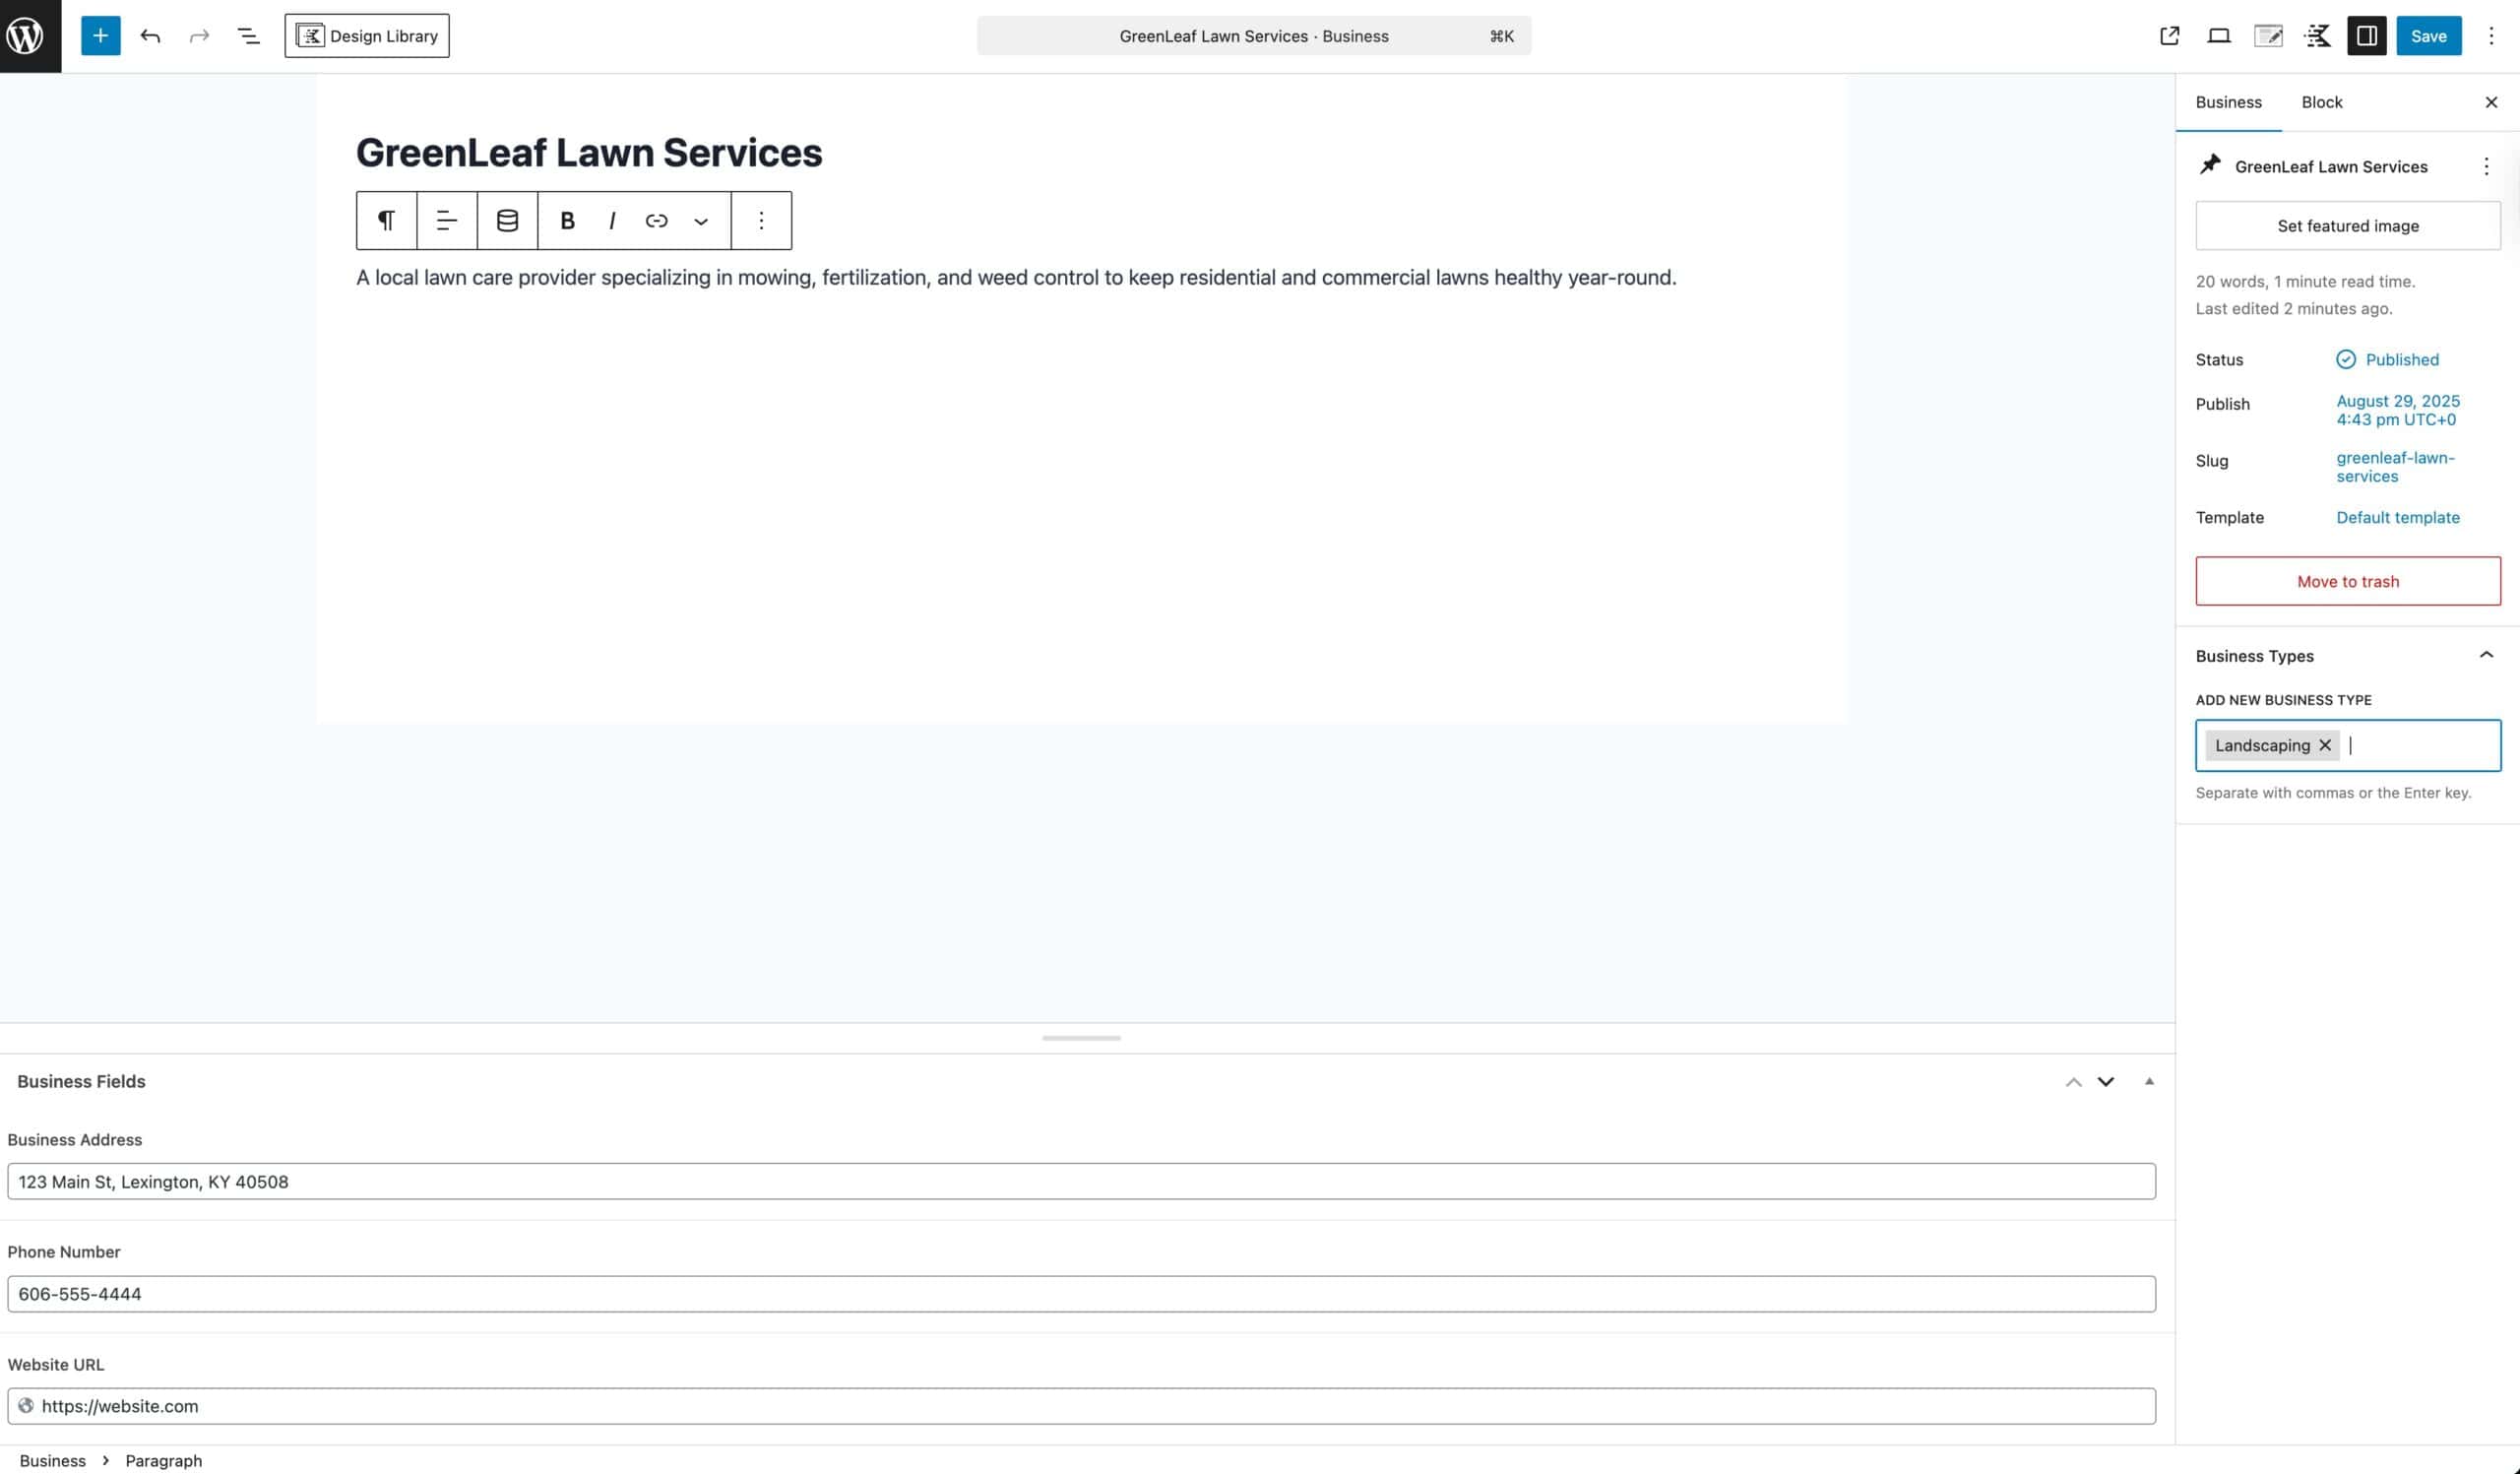
Task: Open actions menu for GreenLeaf Lawn Services
Action: [x=2486, y=166]
